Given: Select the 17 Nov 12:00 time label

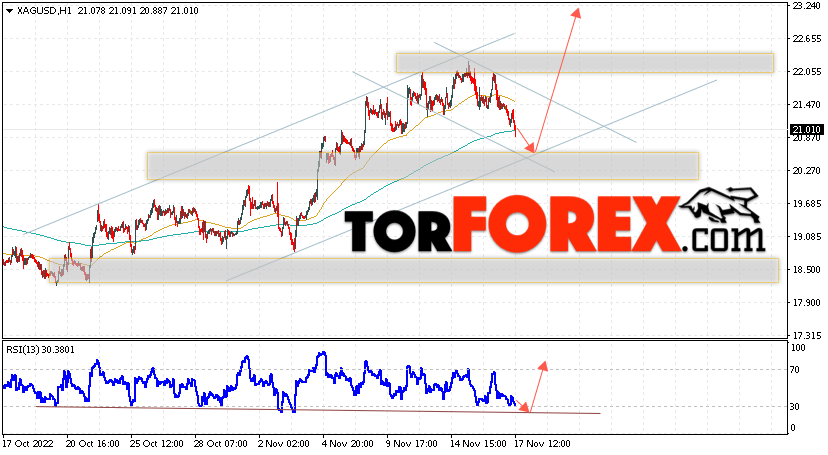Looking at the screenshot, I should (x=543, y=444).
